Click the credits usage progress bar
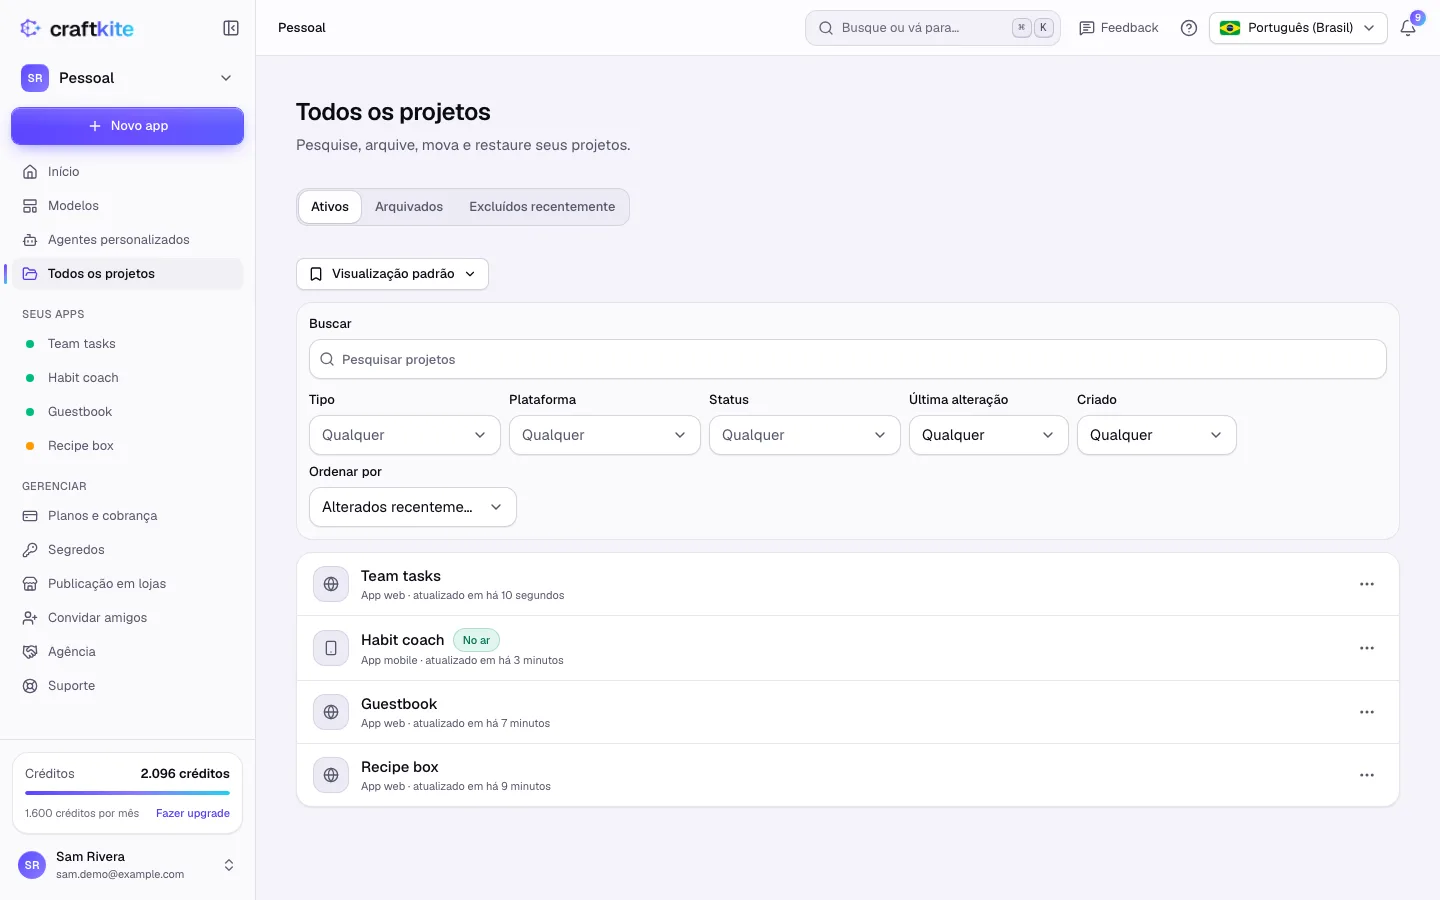This screenshot has height=900, width=1440. point(127,793)
